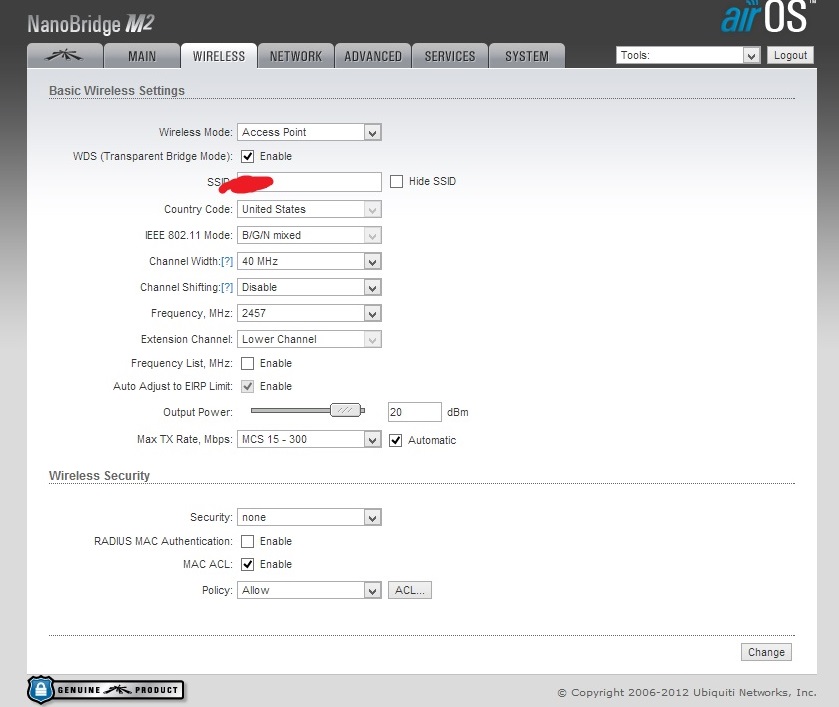Click the Logout button
The width and height of the screenshot is (839, 707).
pos(790,55)
